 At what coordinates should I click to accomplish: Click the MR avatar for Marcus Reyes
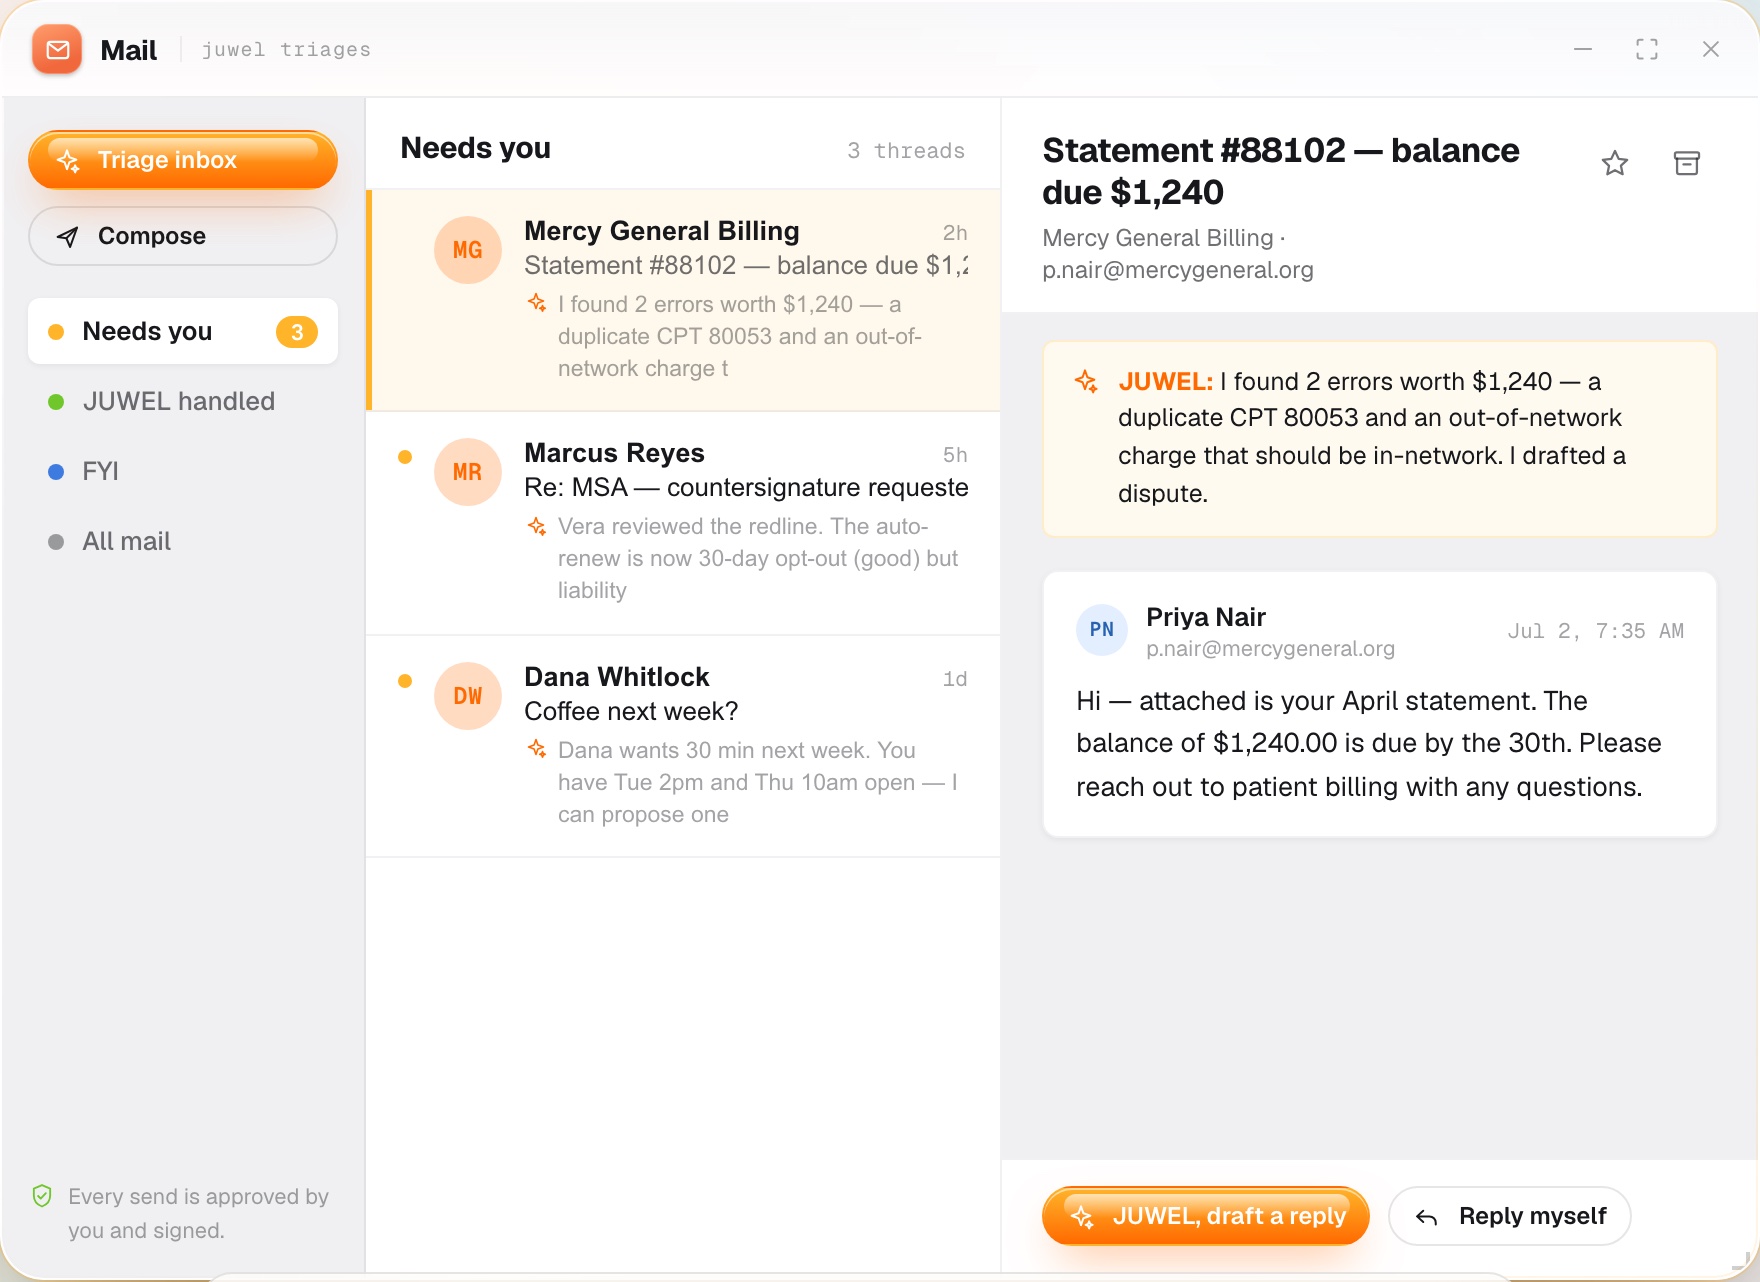(467, 472)
